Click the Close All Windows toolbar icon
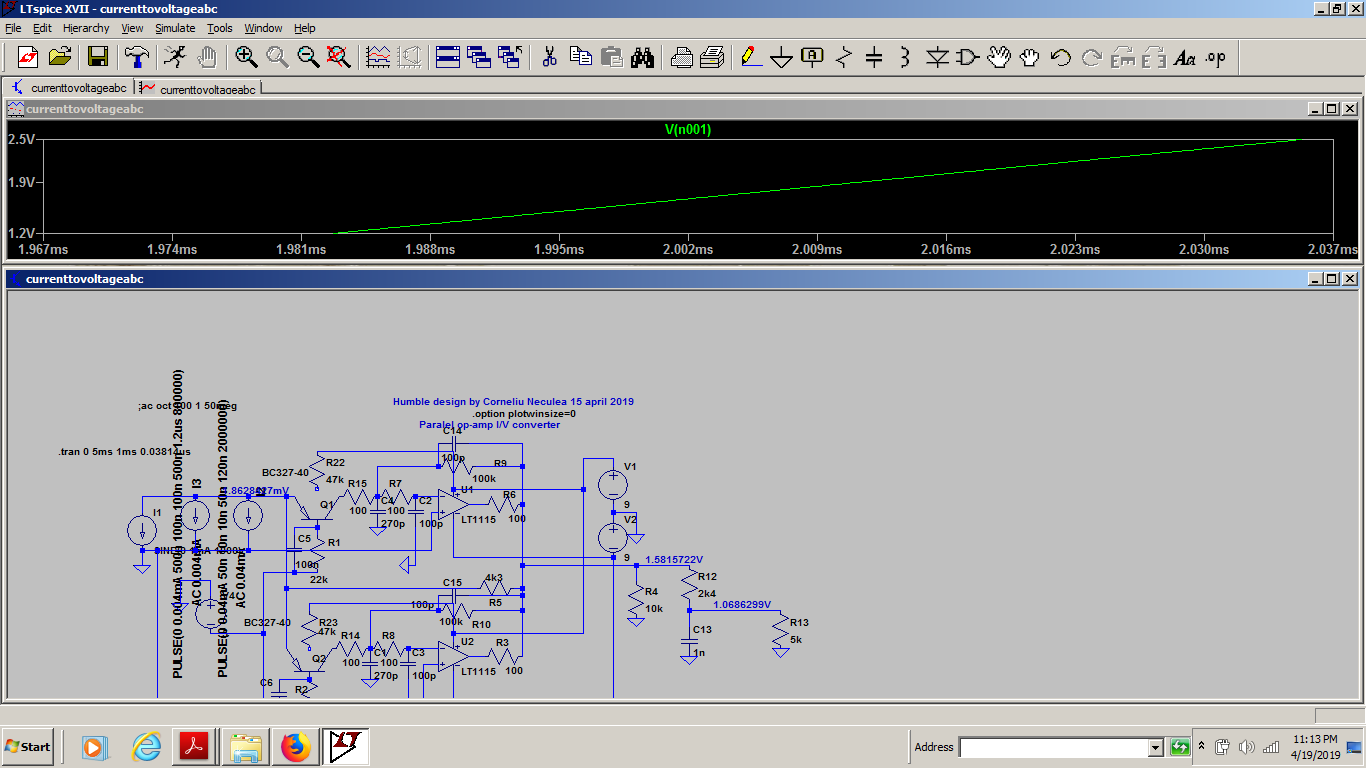This screenshot has height=768, width=1366. click(510, 57)
